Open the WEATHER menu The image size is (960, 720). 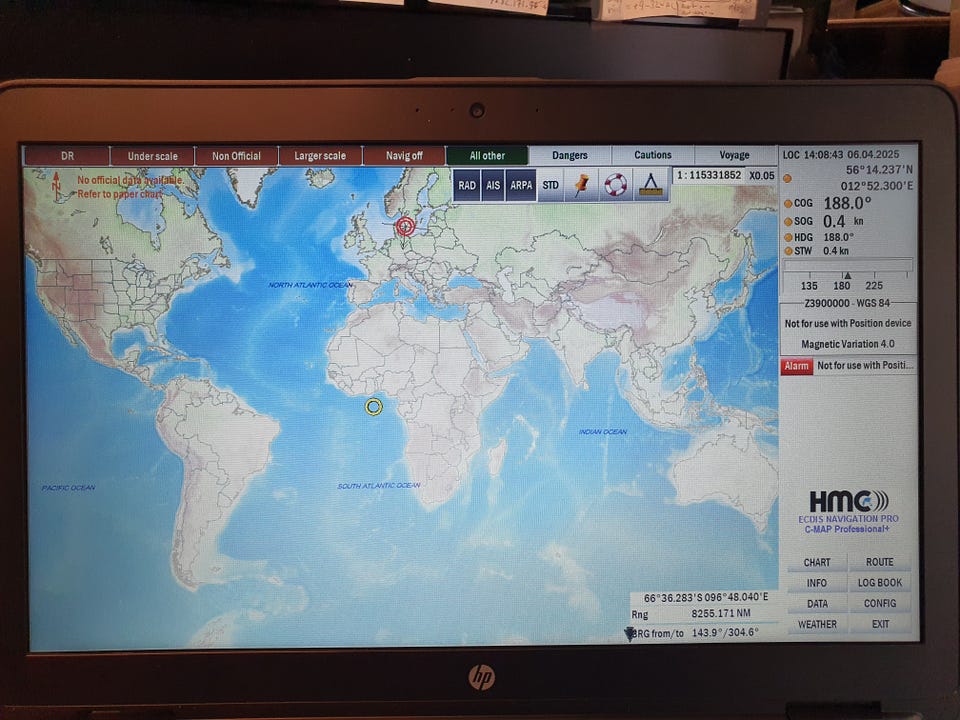click(x=817, y=624)
